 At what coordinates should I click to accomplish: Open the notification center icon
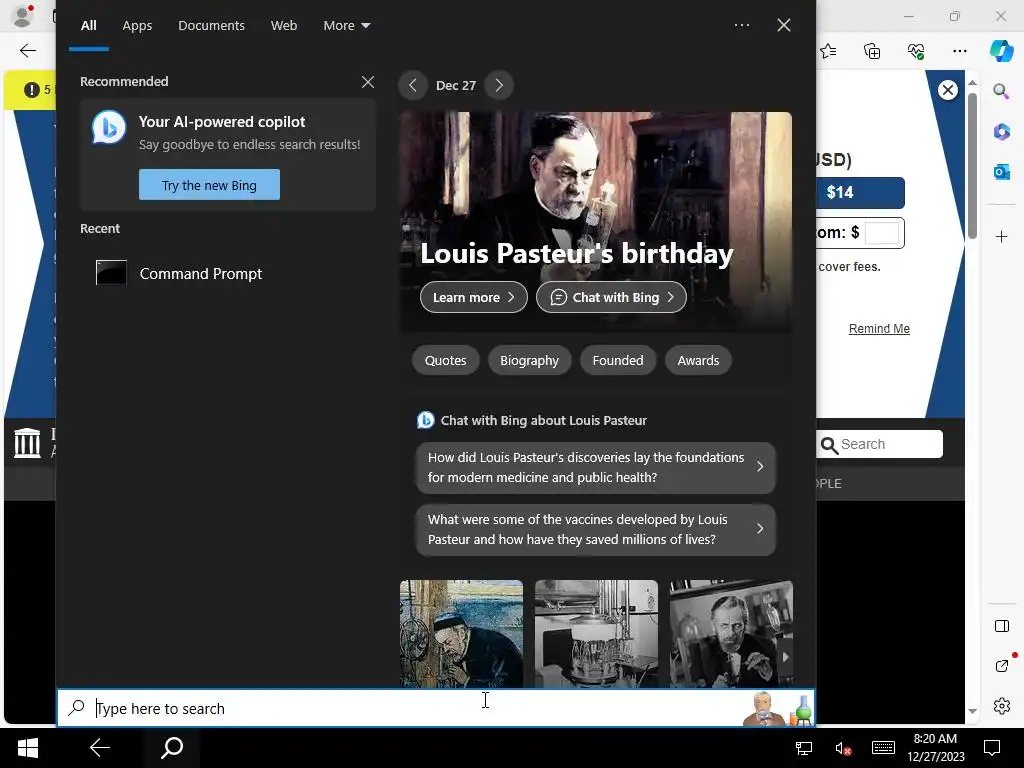click(992, 748)
